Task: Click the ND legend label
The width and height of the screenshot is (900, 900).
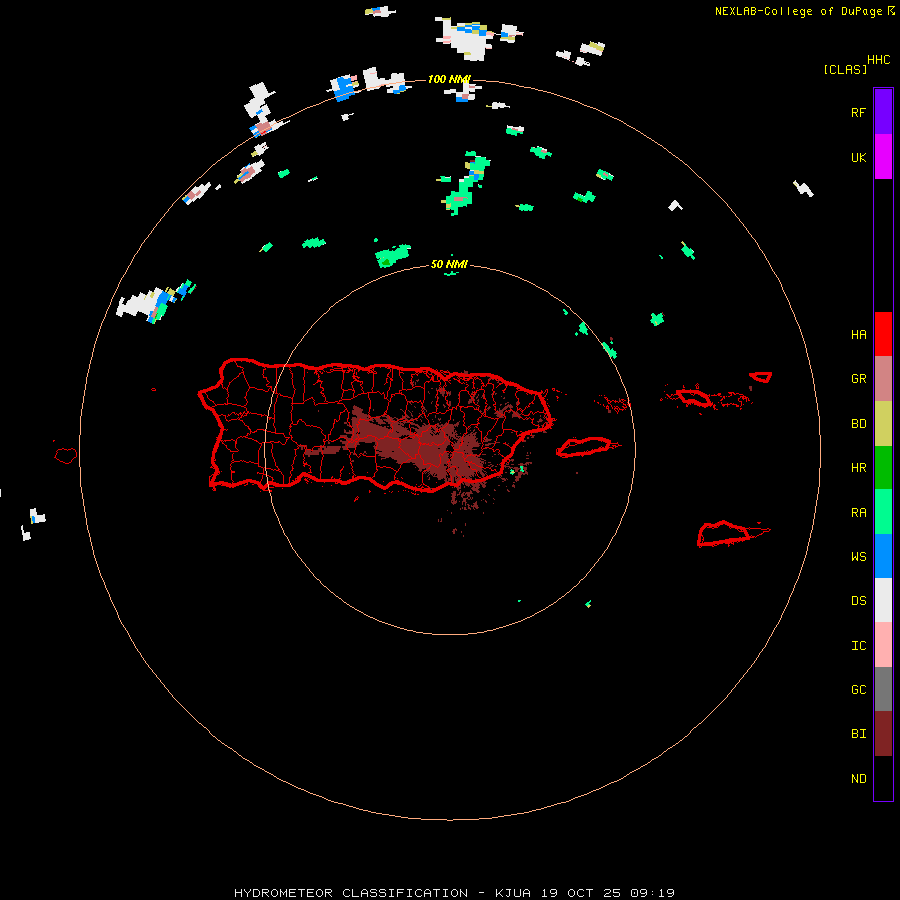Action: pyautogui.click(x=858, y=779)
